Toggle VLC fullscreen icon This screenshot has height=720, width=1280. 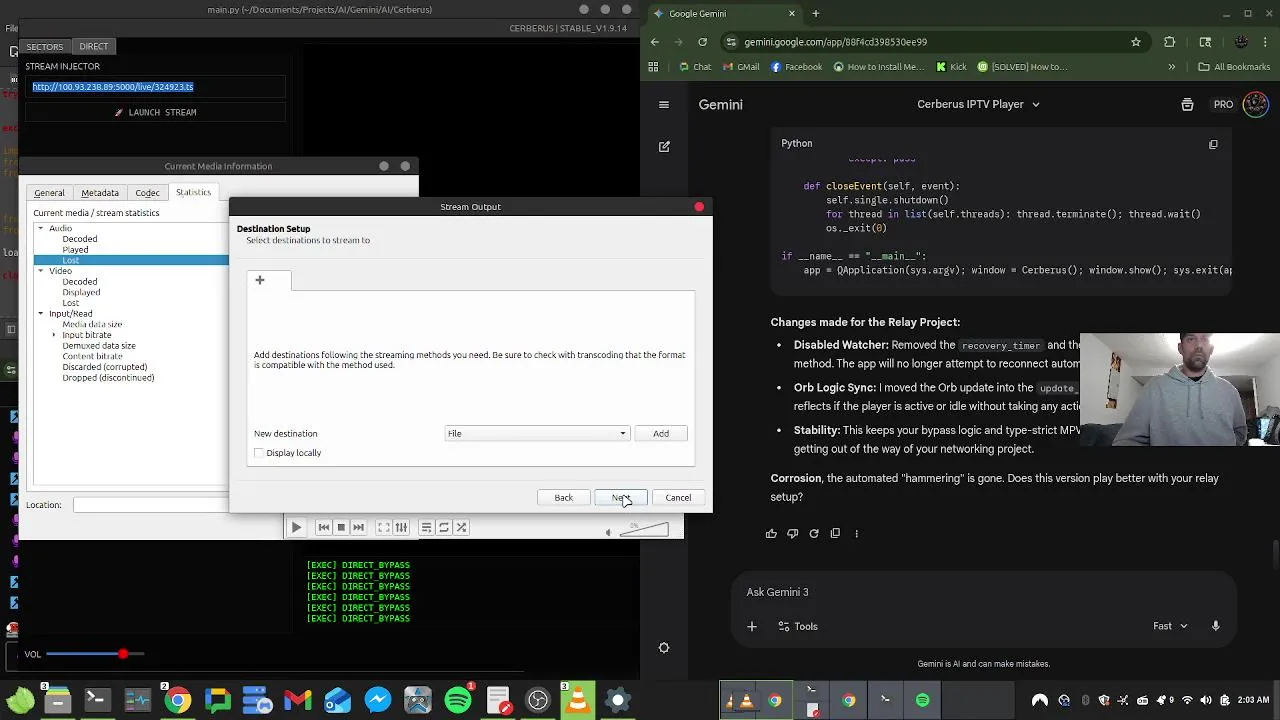coord(383,527)
